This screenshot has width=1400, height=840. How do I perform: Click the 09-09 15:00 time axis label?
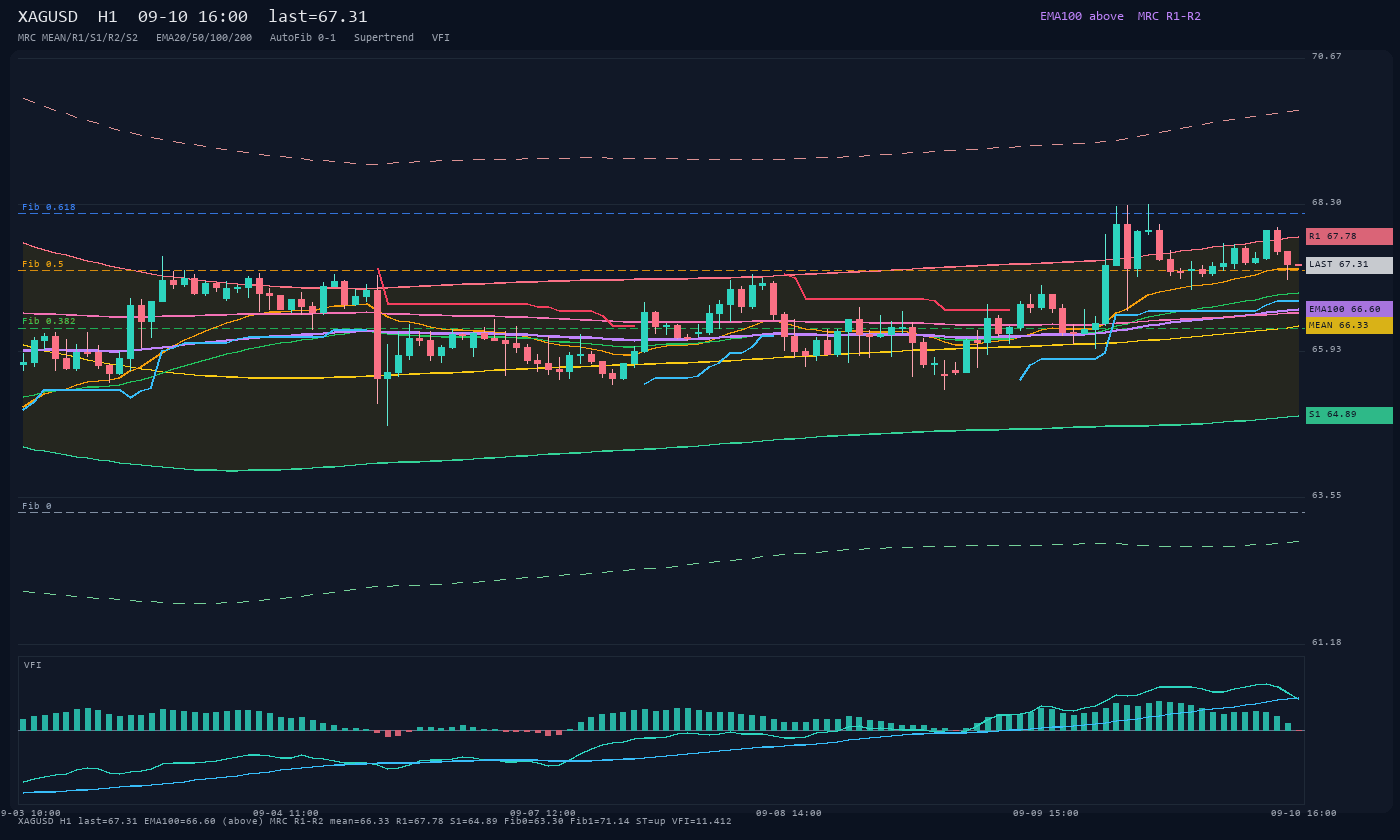pos(1046,813)
